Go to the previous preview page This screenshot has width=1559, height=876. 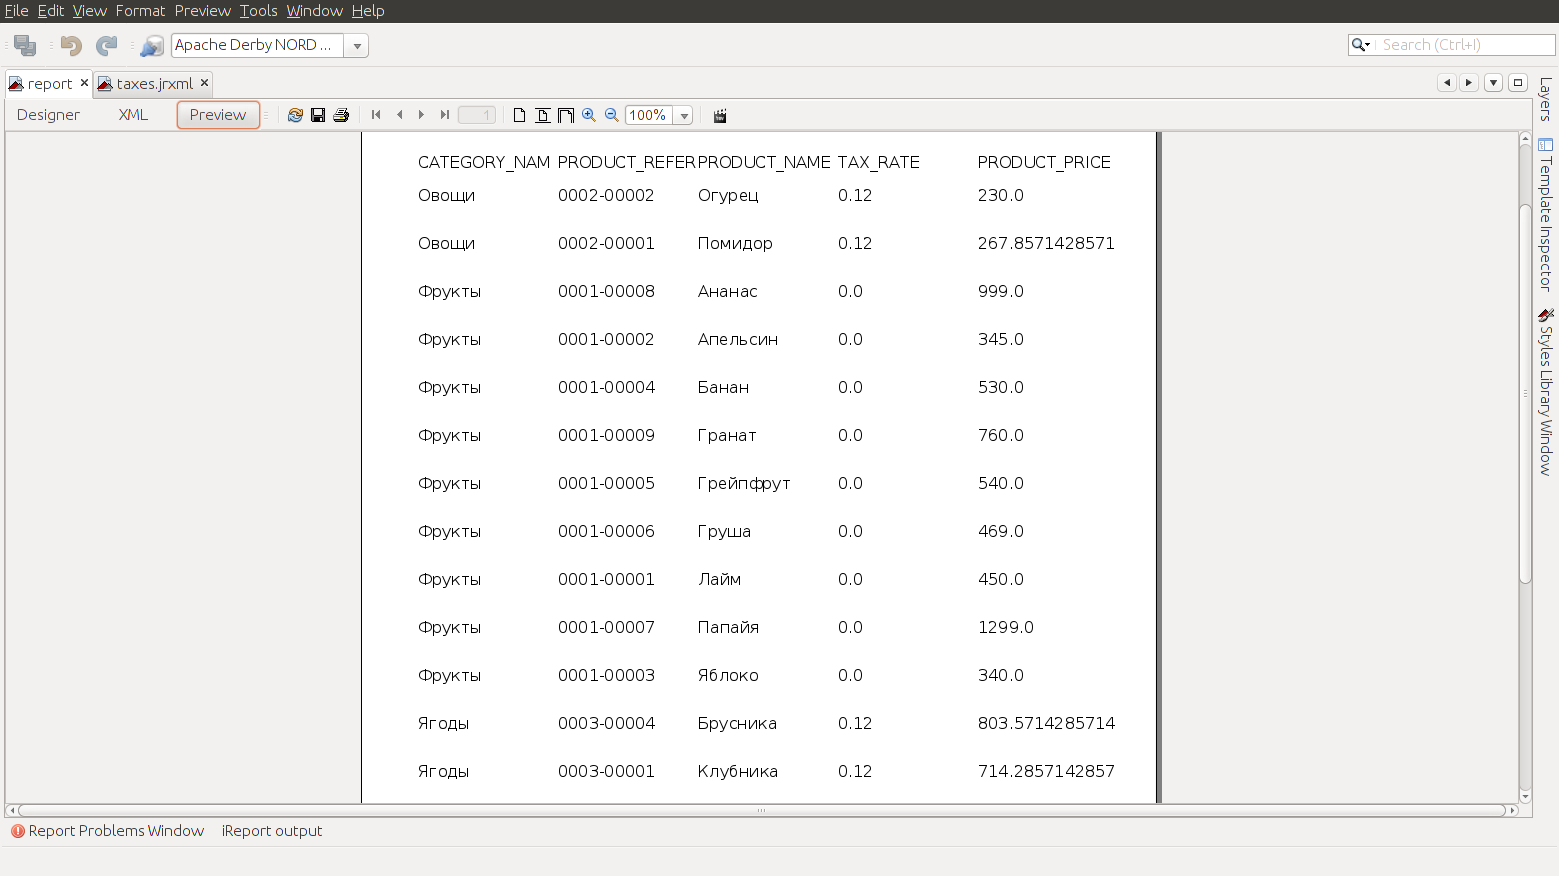click(x=399, y=115)
